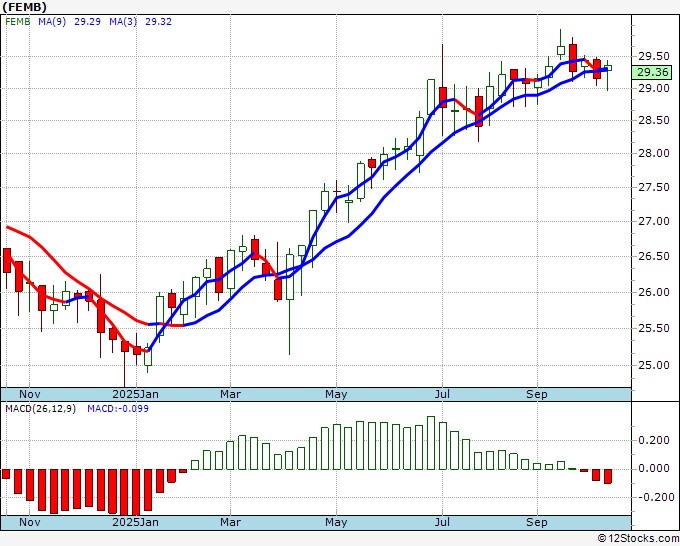680x546 pixels.
Task: Click the 29.00 price axis label
Action: (653, 88)
